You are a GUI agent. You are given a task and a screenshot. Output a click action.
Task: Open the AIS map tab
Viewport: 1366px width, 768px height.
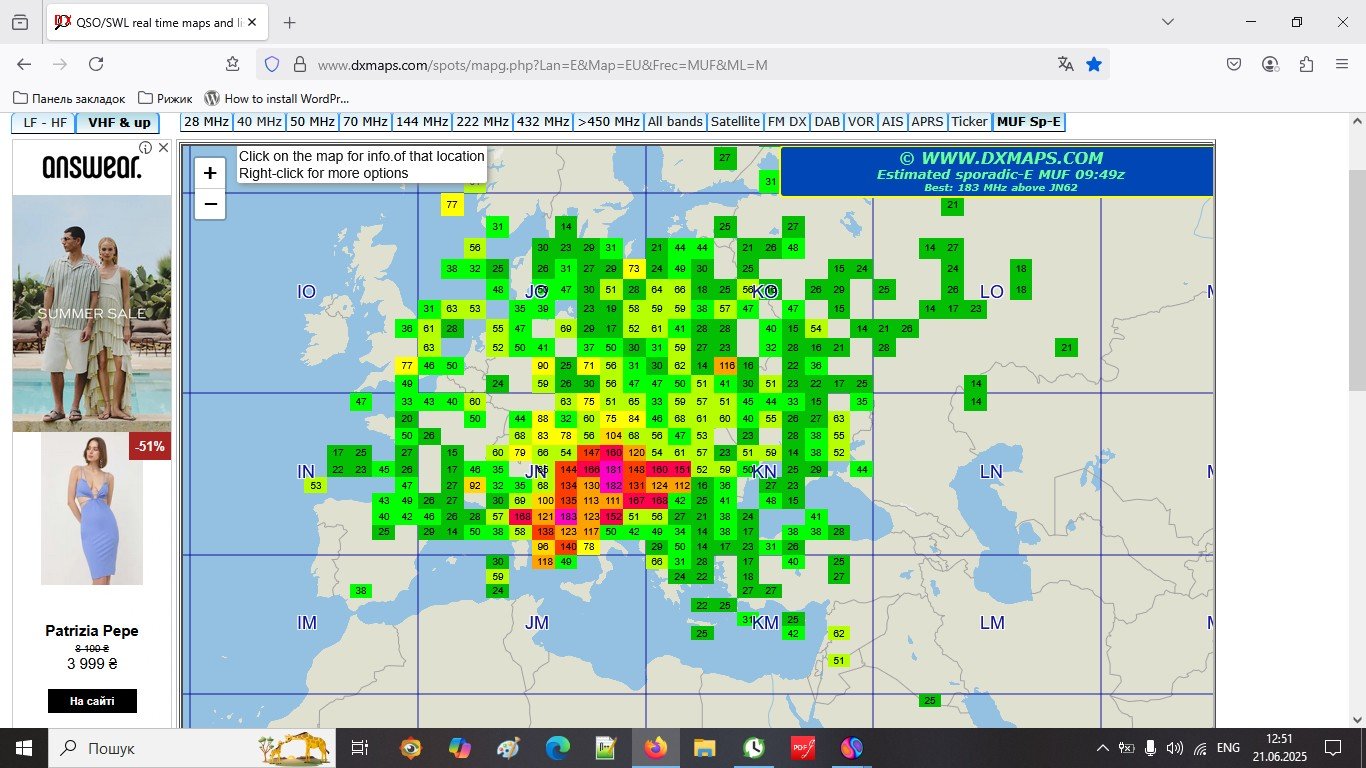[x=893, y=122]
